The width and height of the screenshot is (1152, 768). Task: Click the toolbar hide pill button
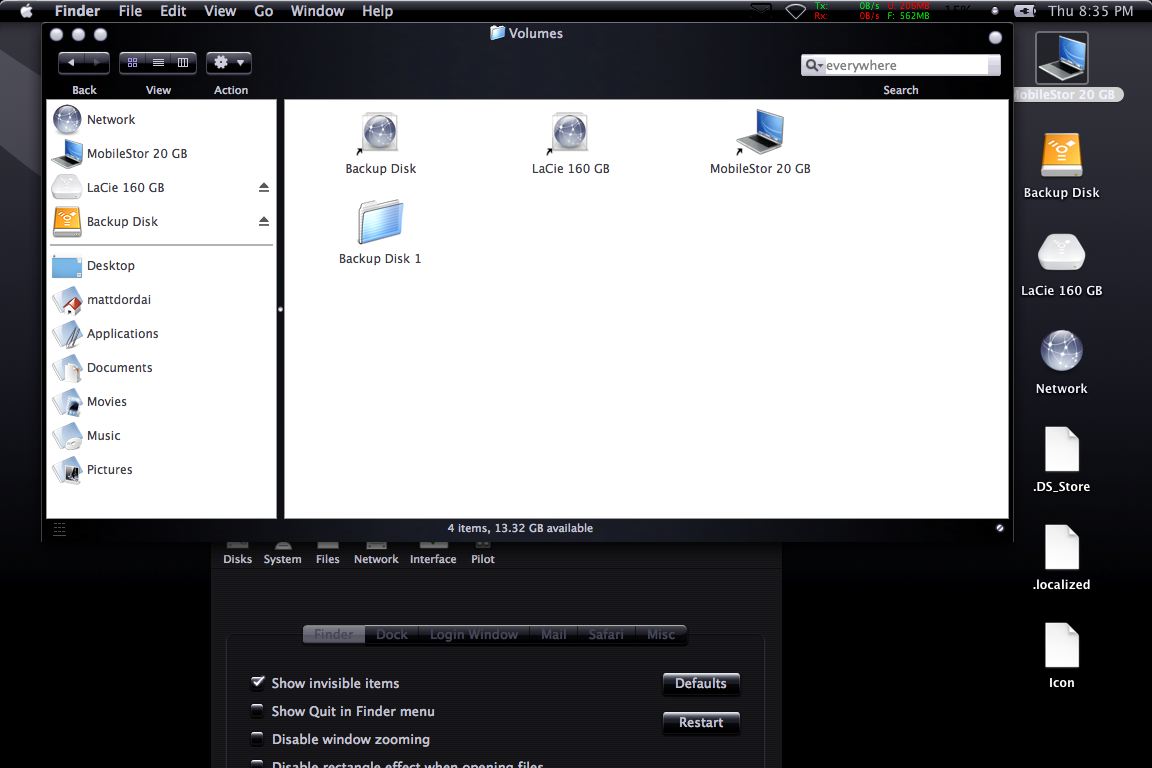point(996,37)
